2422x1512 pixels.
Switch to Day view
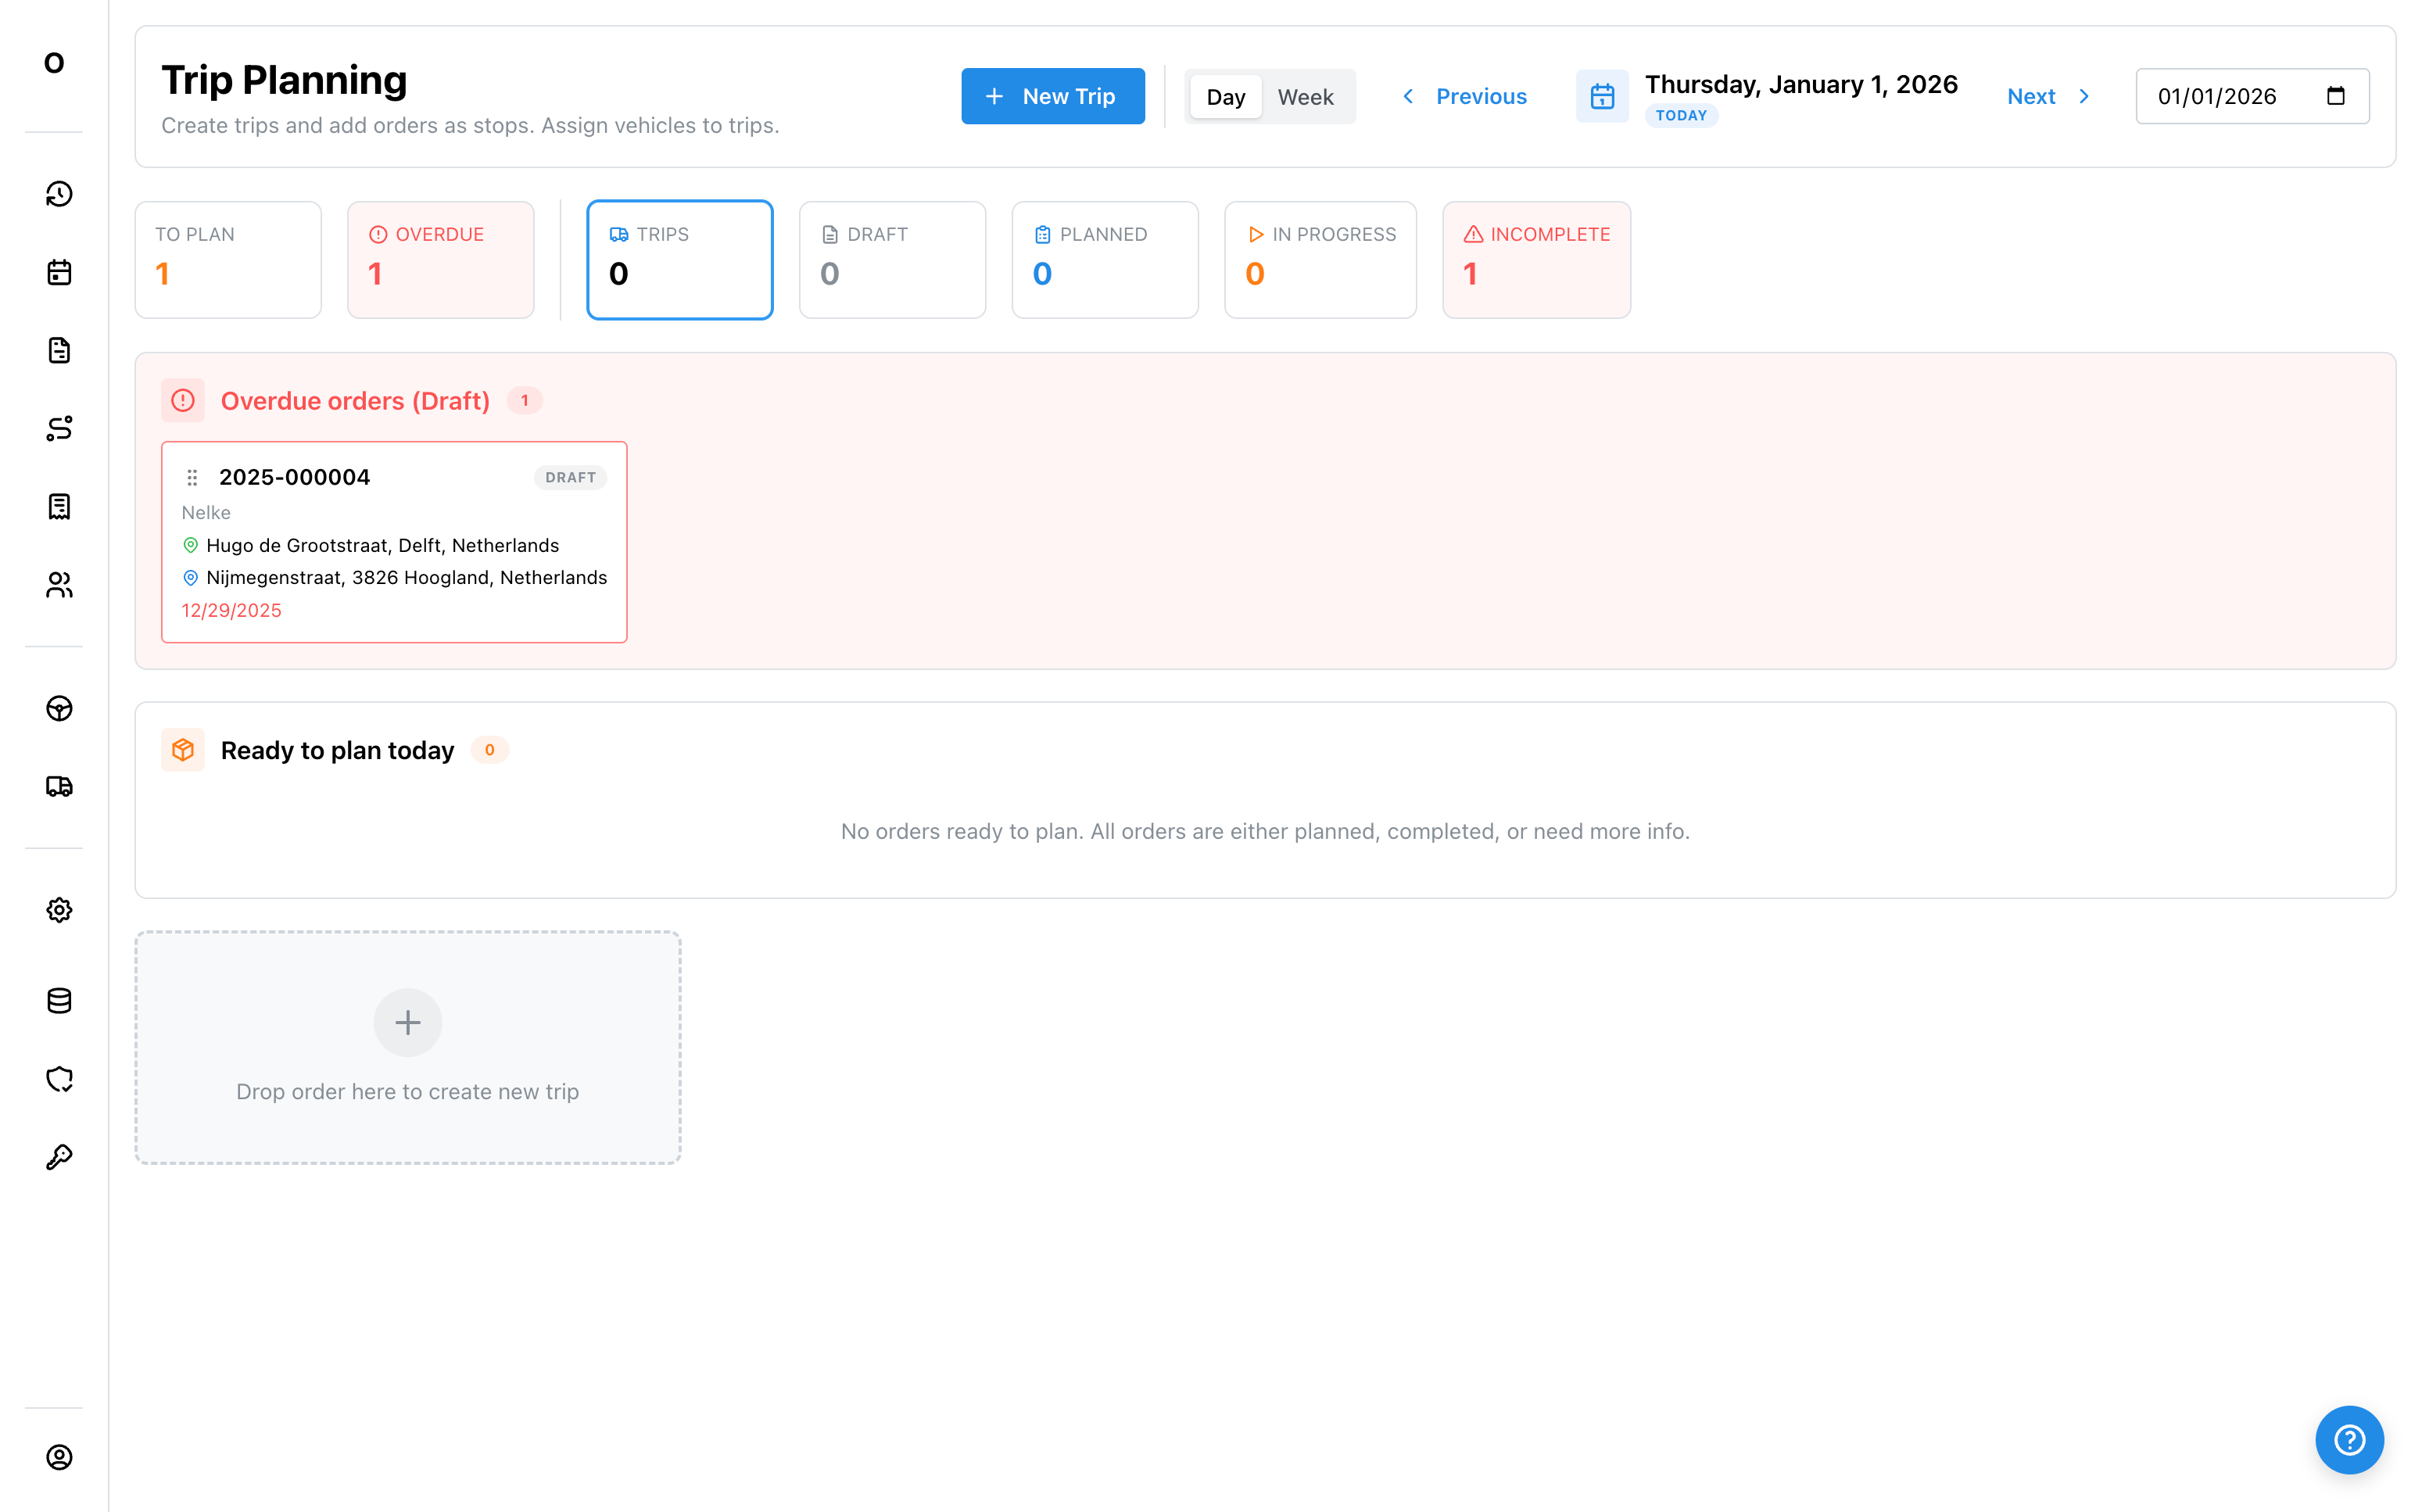(1225, 97)
